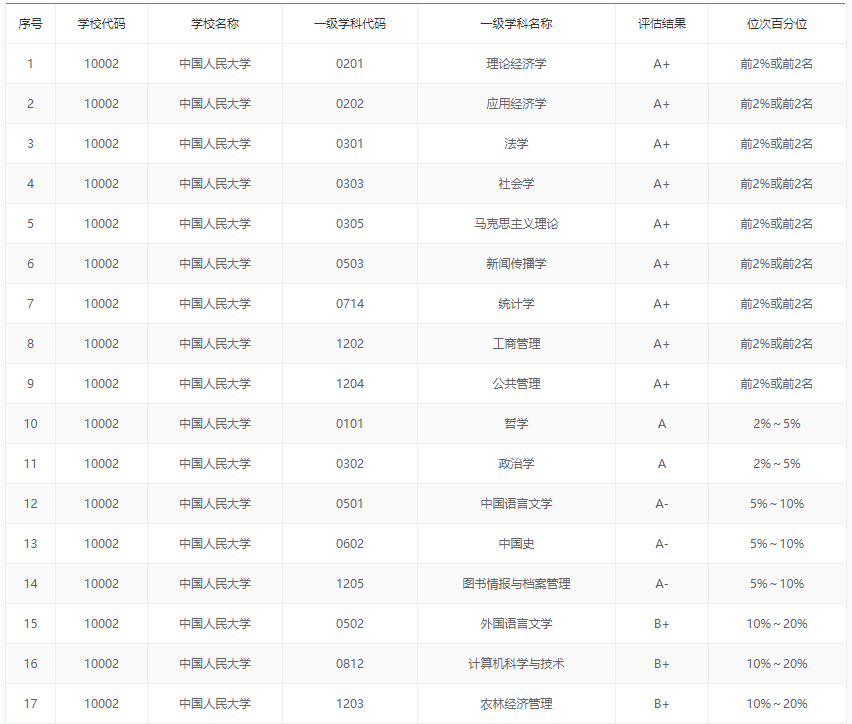
Task: Select the 中国史 subject cell
Action: click(516, 544)
